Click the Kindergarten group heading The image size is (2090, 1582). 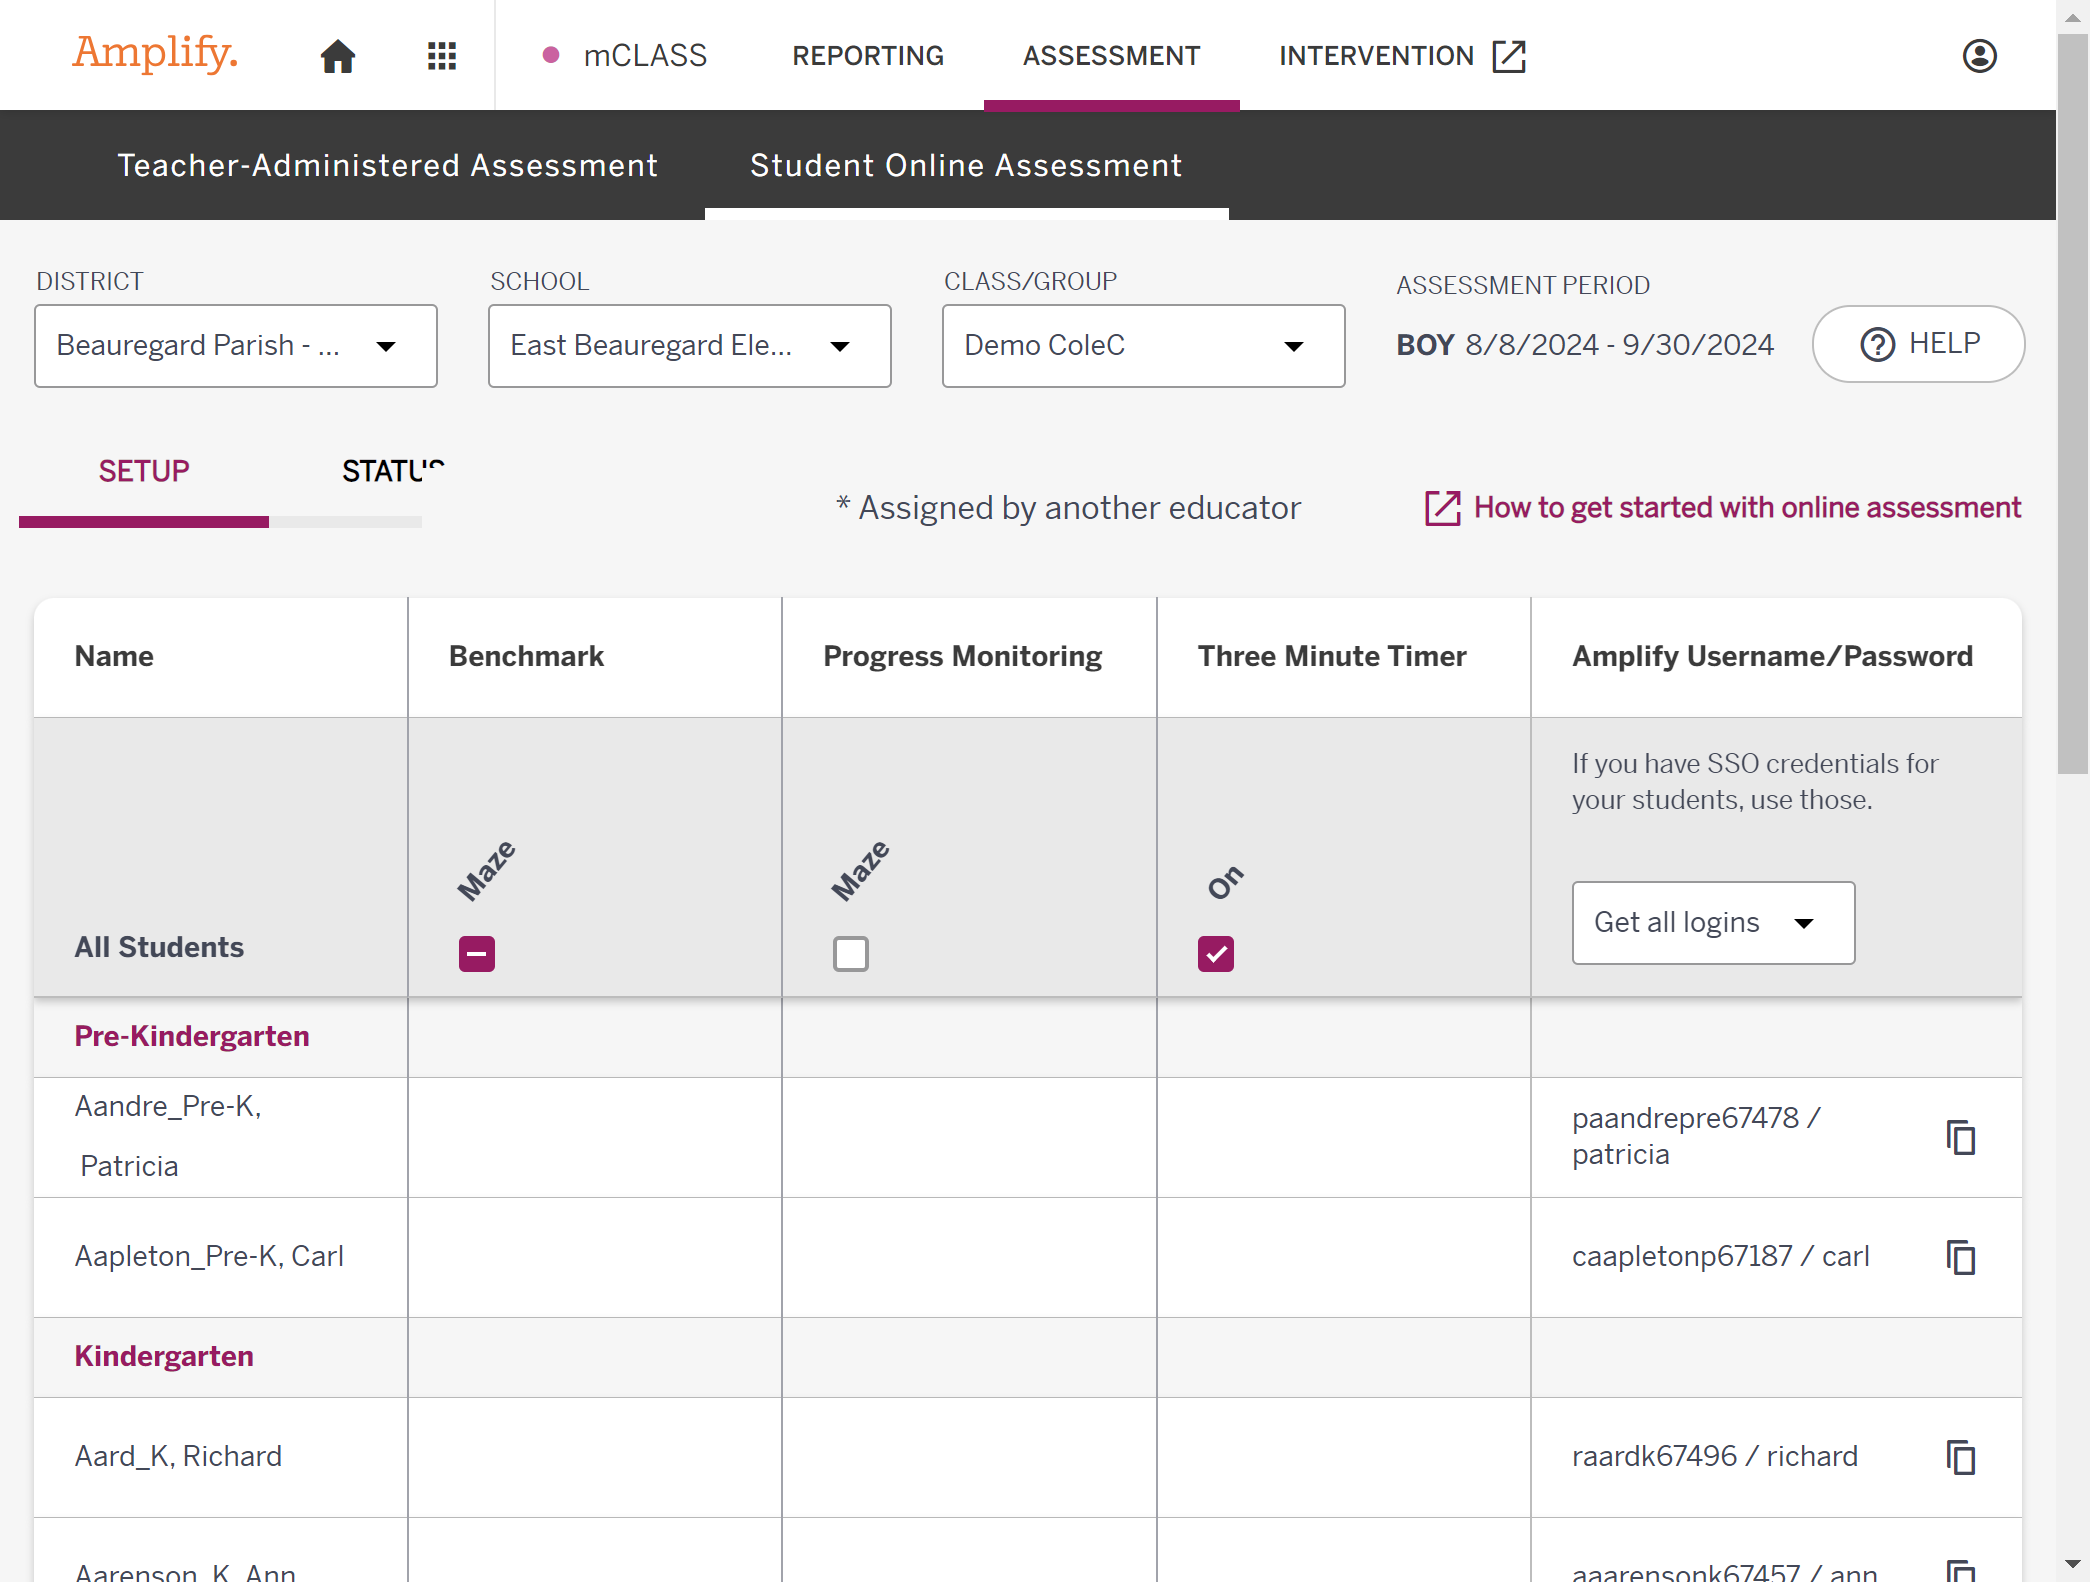(164, 1356)
